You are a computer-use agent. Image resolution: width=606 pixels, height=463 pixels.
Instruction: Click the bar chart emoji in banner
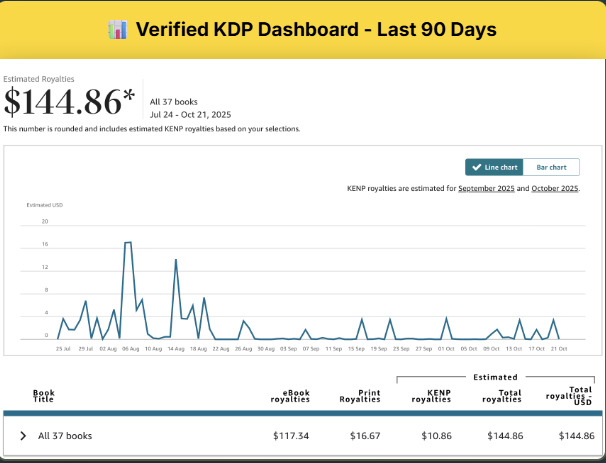point(118,30)
